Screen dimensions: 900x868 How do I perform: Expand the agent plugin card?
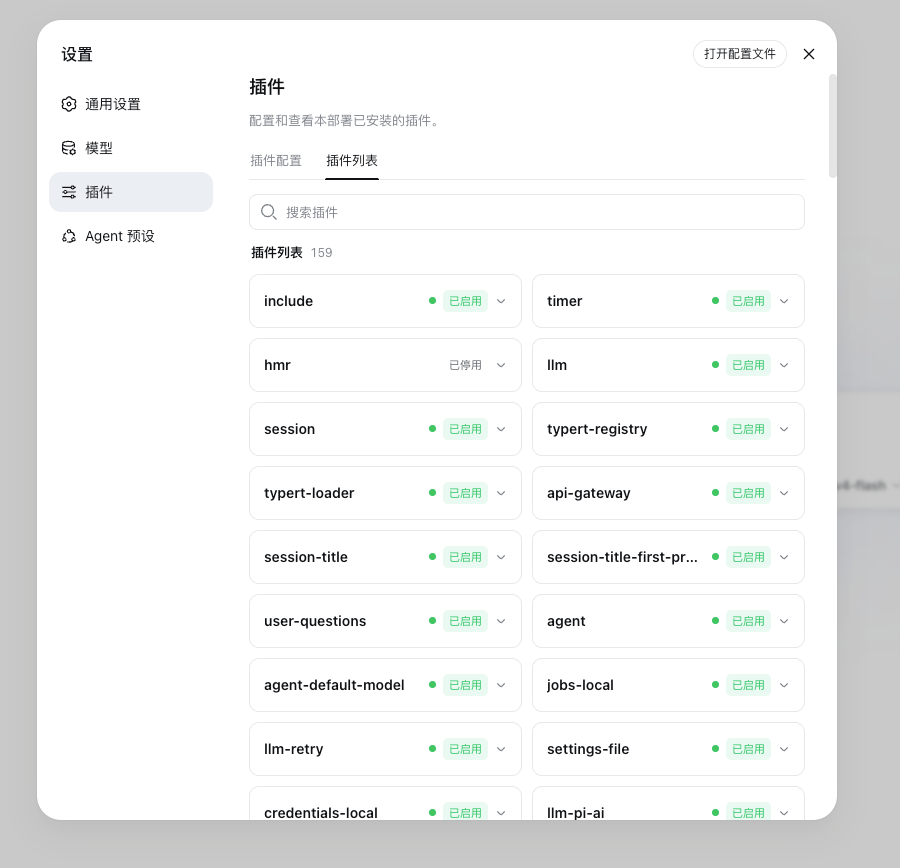(x=784, y=621)
